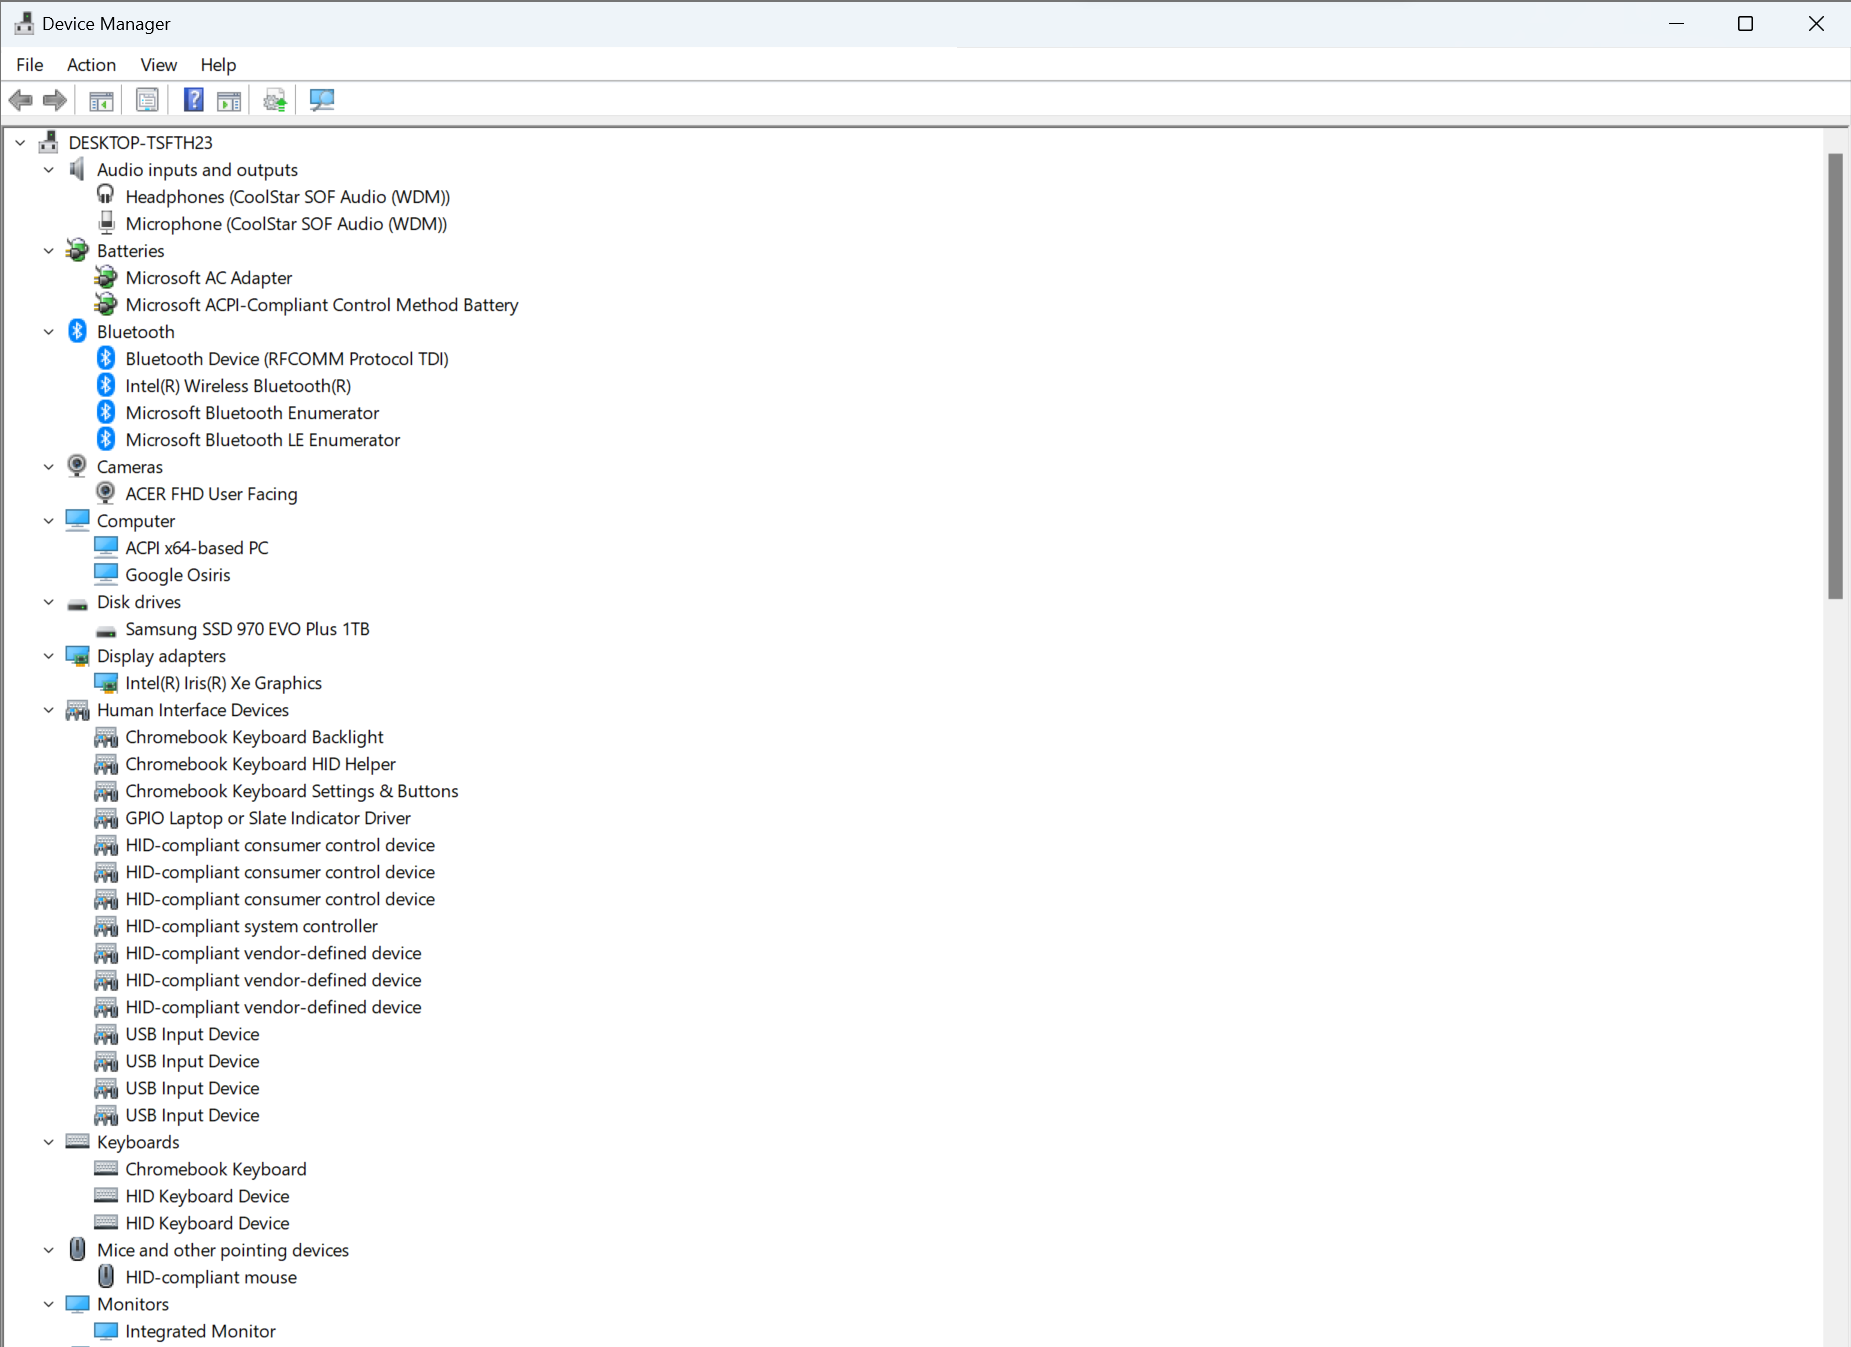This screenshot has height=1347, width=1851.
Task: Open the Help menu
Action: click(218, 64)
